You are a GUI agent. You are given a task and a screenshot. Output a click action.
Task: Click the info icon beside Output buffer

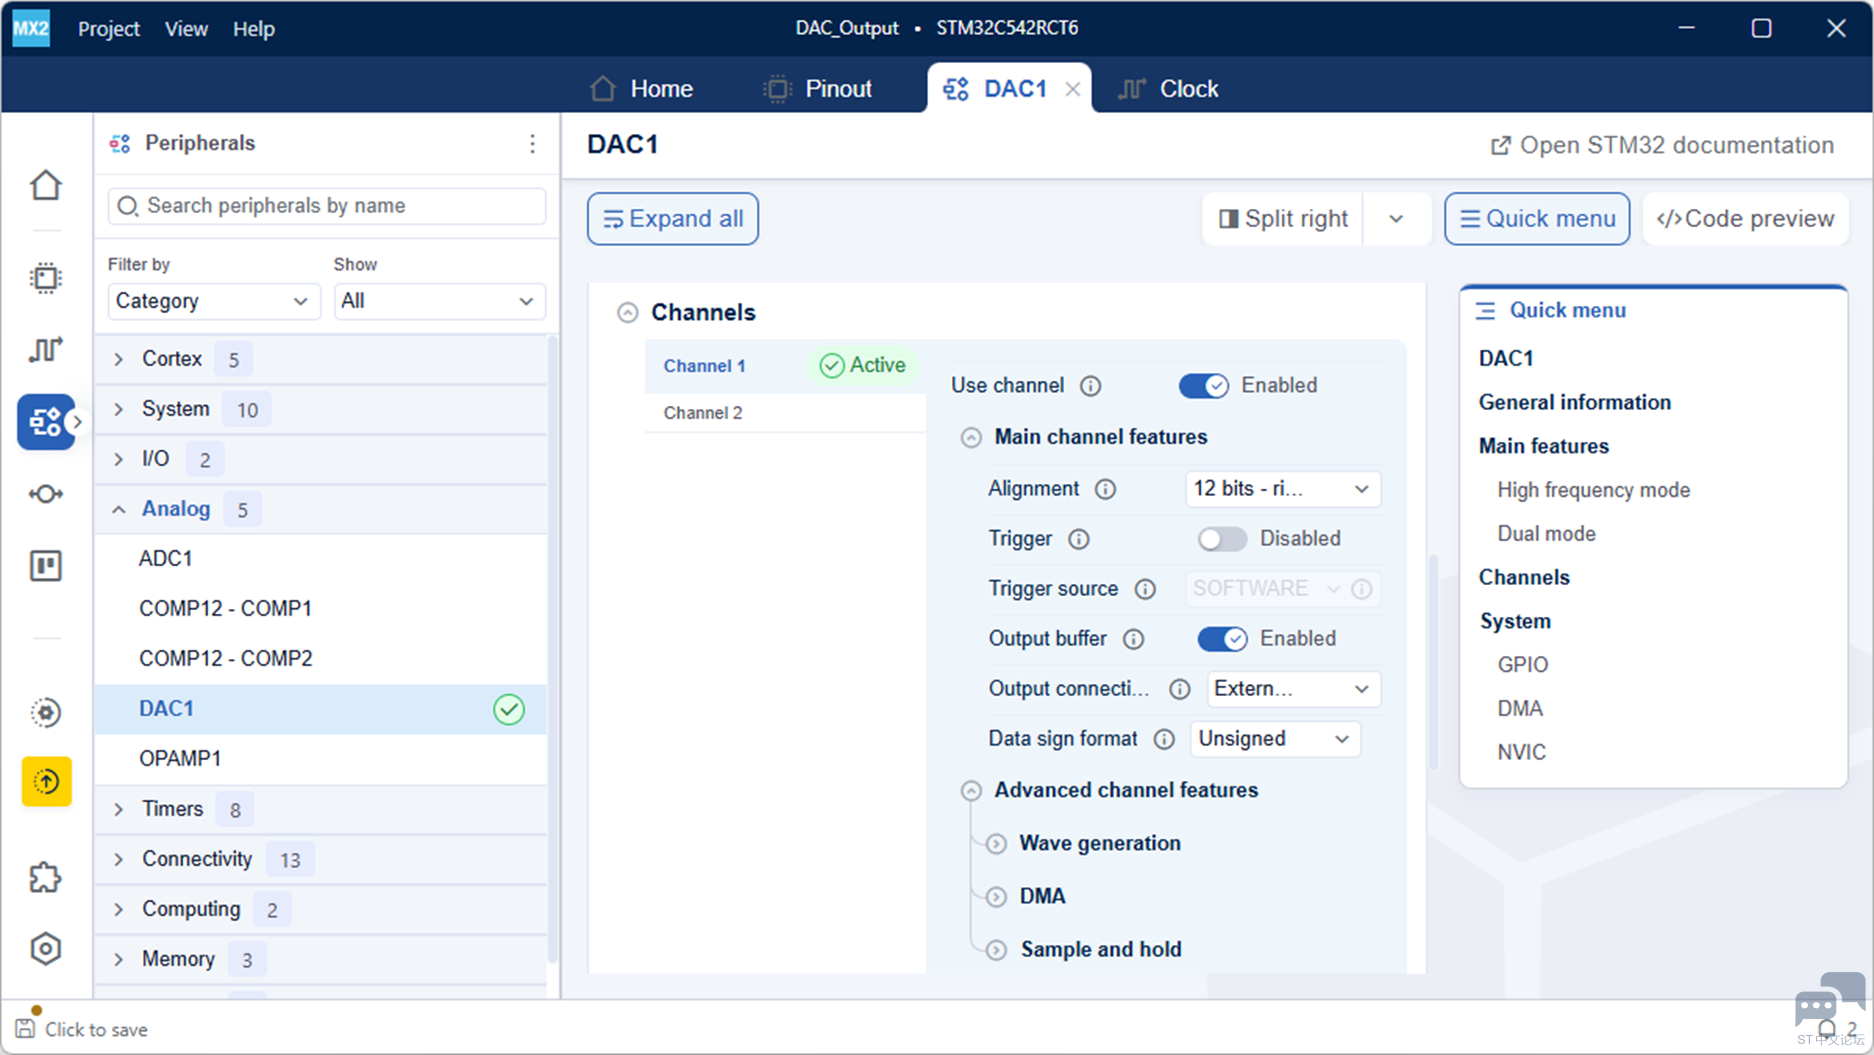[1133, 639]
